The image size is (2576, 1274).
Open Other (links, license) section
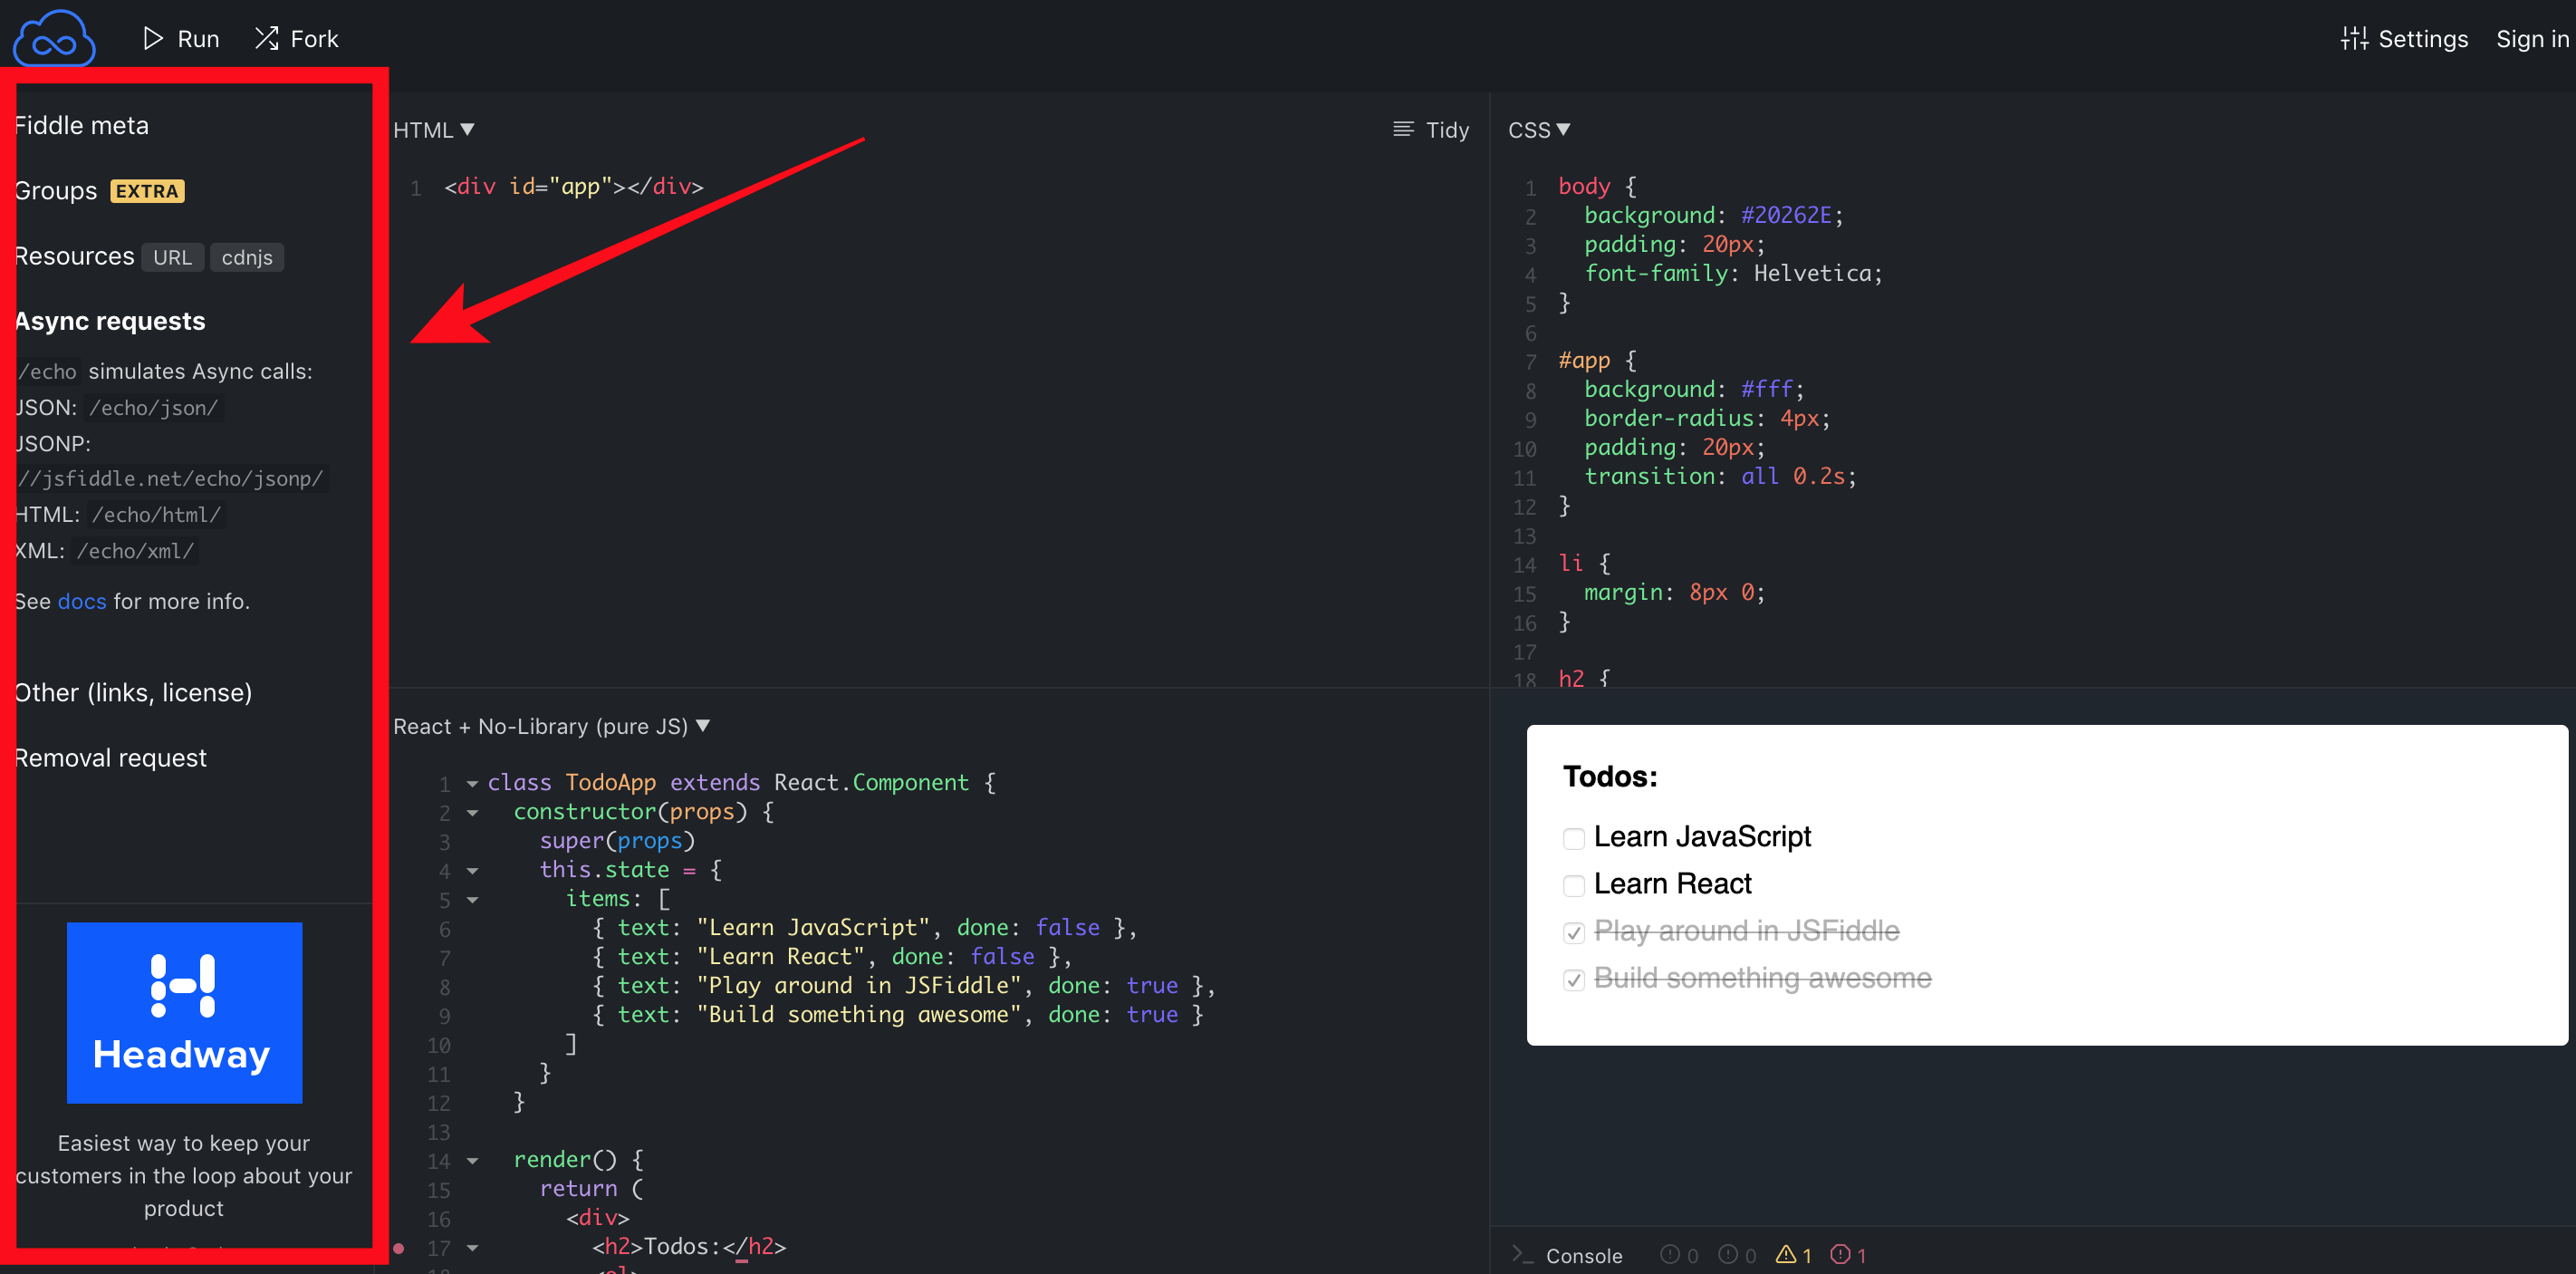(x=134, y=692)
